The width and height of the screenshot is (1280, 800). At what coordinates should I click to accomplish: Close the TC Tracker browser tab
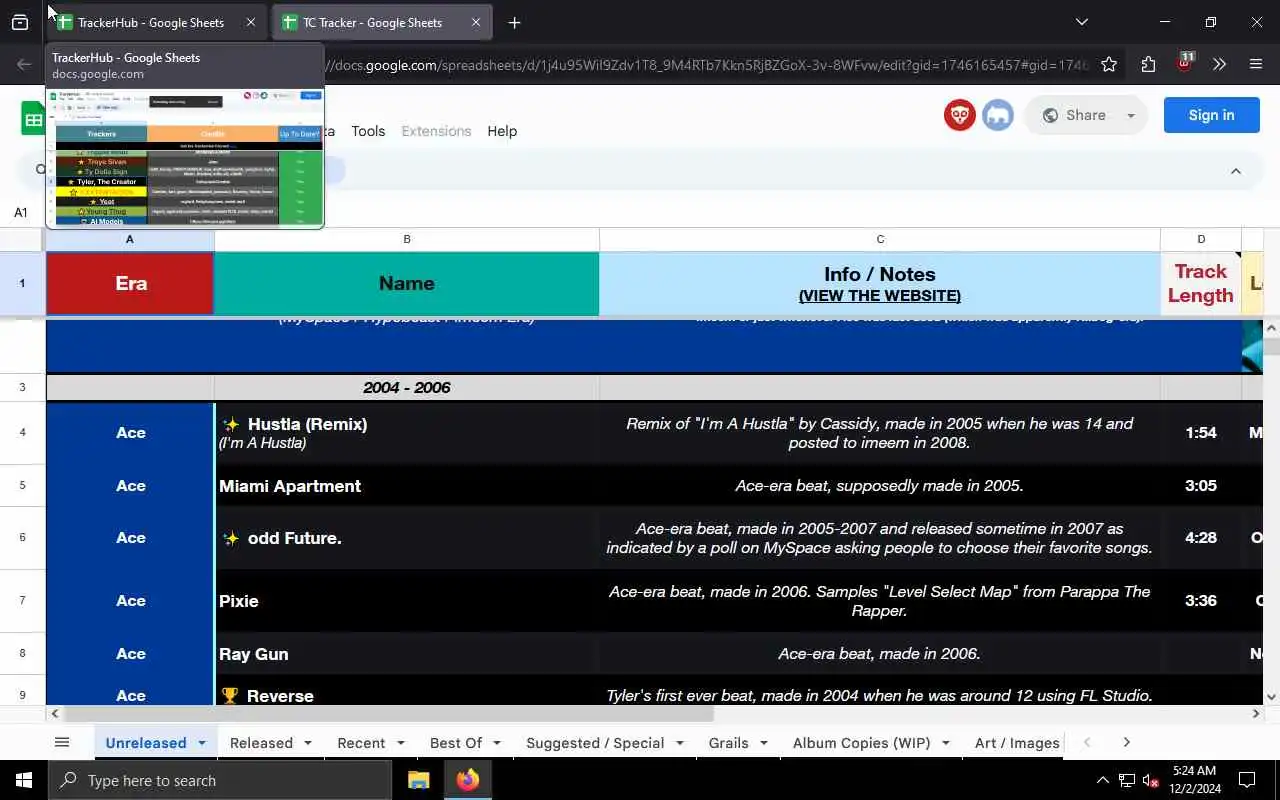tap(476, 22)
